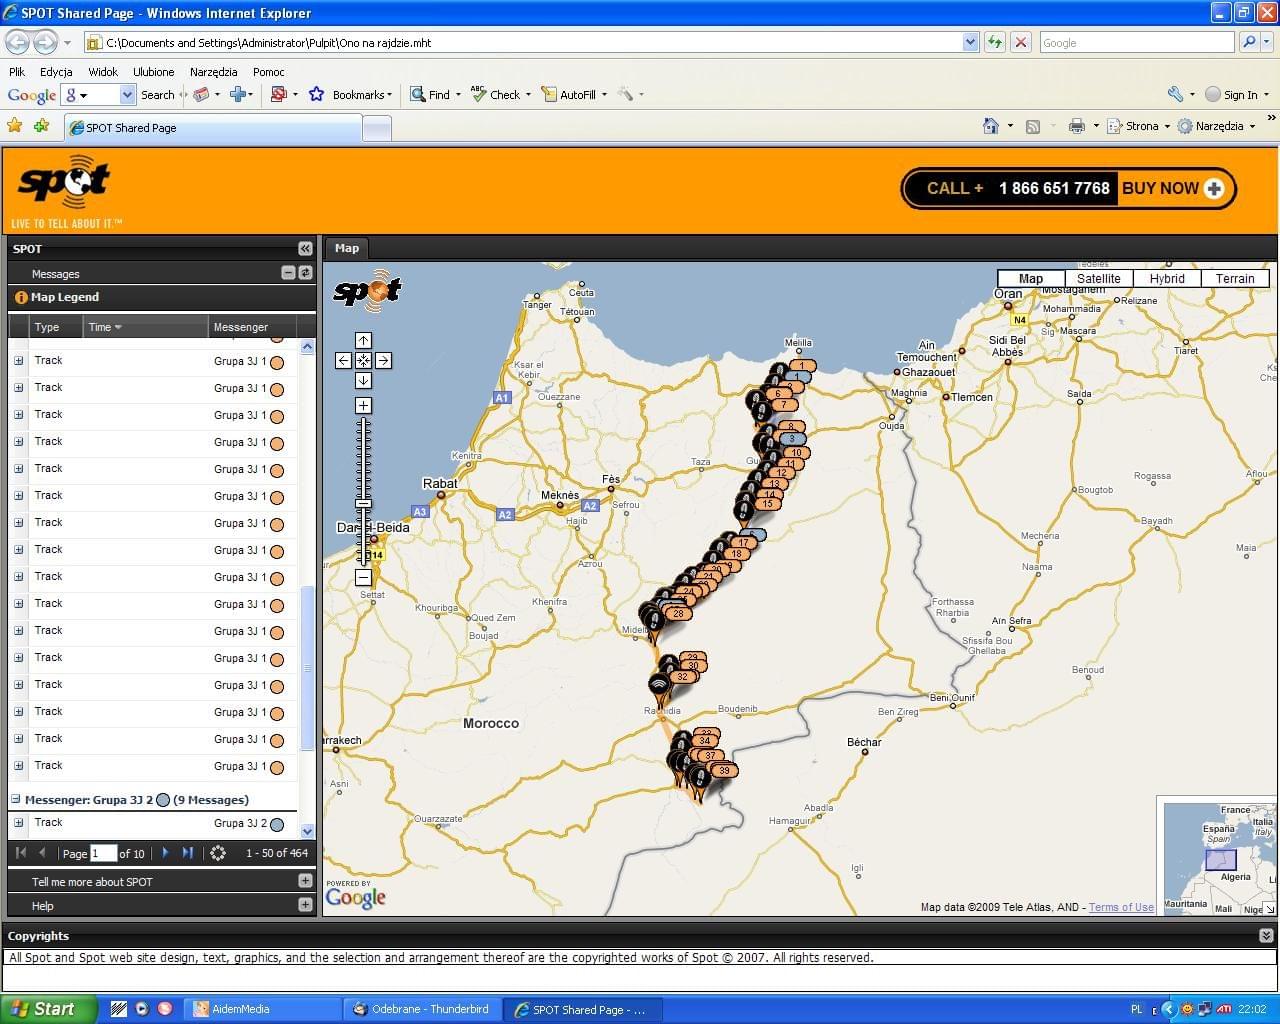Switch map to Map view

pos(1031,279)
